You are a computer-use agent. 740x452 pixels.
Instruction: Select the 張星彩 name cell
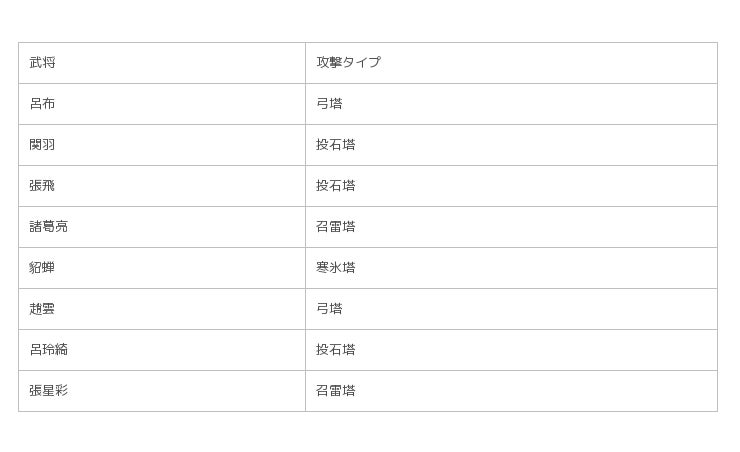point(162,391)
